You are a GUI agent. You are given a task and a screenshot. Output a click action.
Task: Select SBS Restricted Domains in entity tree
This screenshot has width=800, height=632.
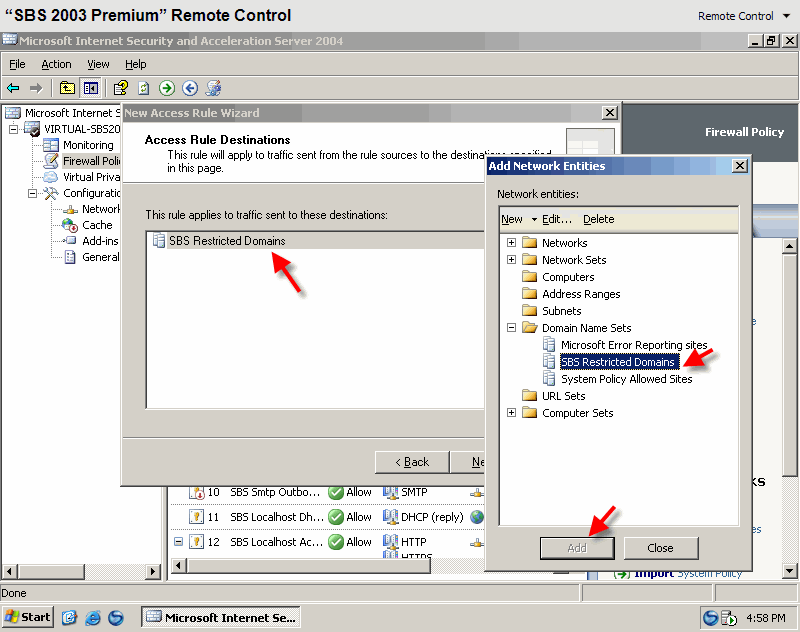[619, 362]
